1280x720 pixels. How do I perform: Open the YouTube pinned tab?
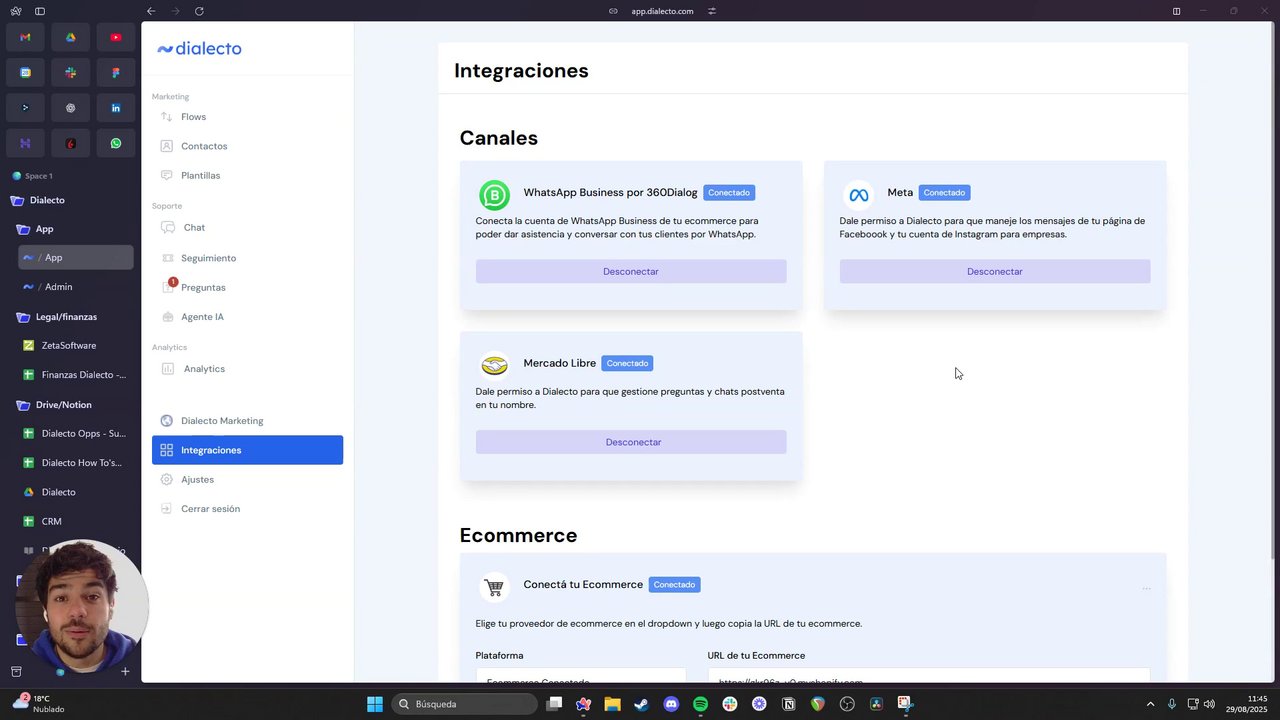tap(116, 37)
